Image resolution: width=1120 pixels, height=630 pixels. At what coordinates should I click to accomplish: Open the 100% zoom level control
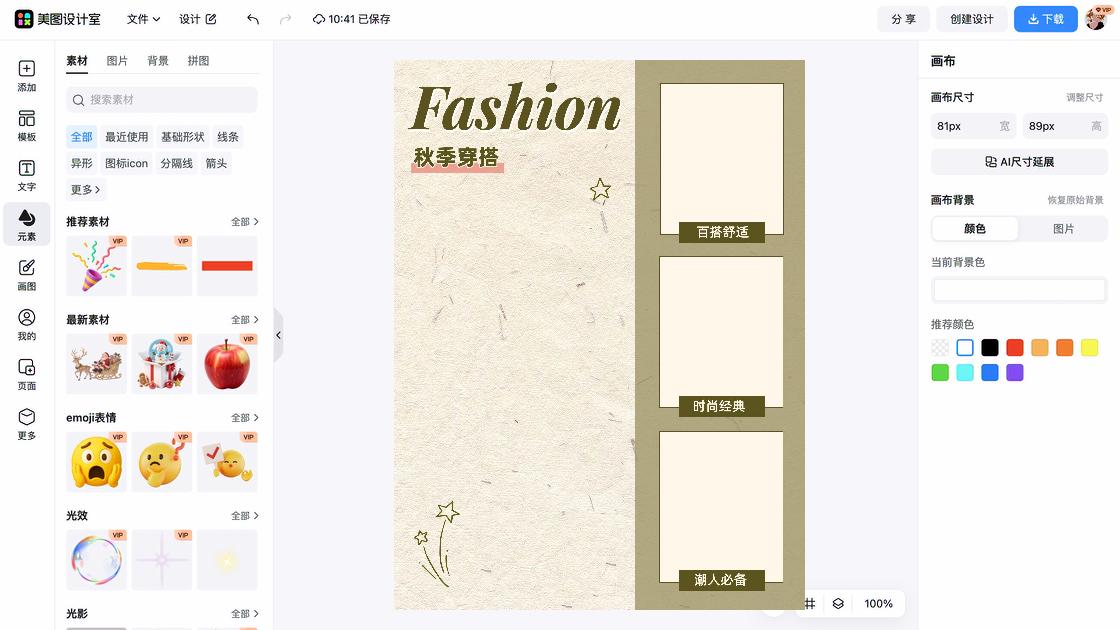[878, 604]
